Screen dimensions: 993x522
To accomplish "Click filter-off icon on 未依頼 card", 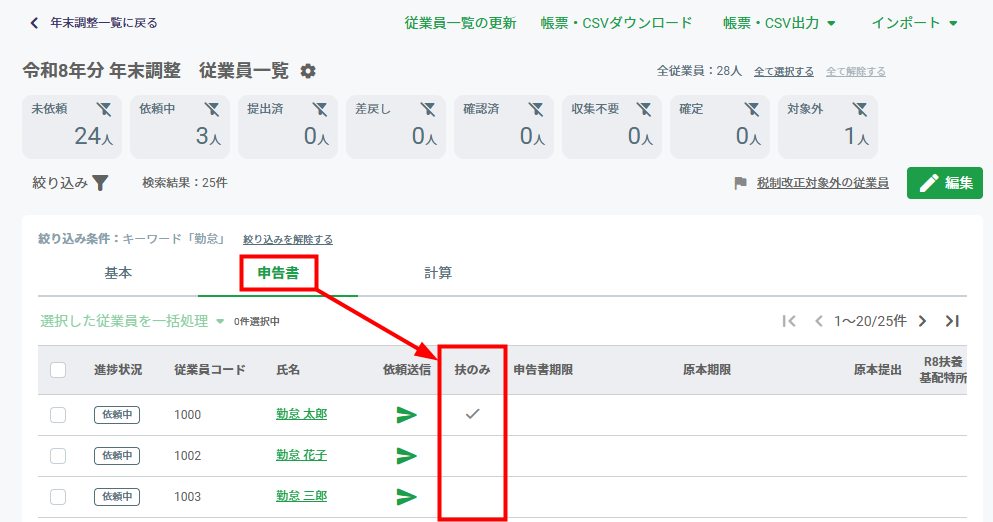I will pos(104,110).
